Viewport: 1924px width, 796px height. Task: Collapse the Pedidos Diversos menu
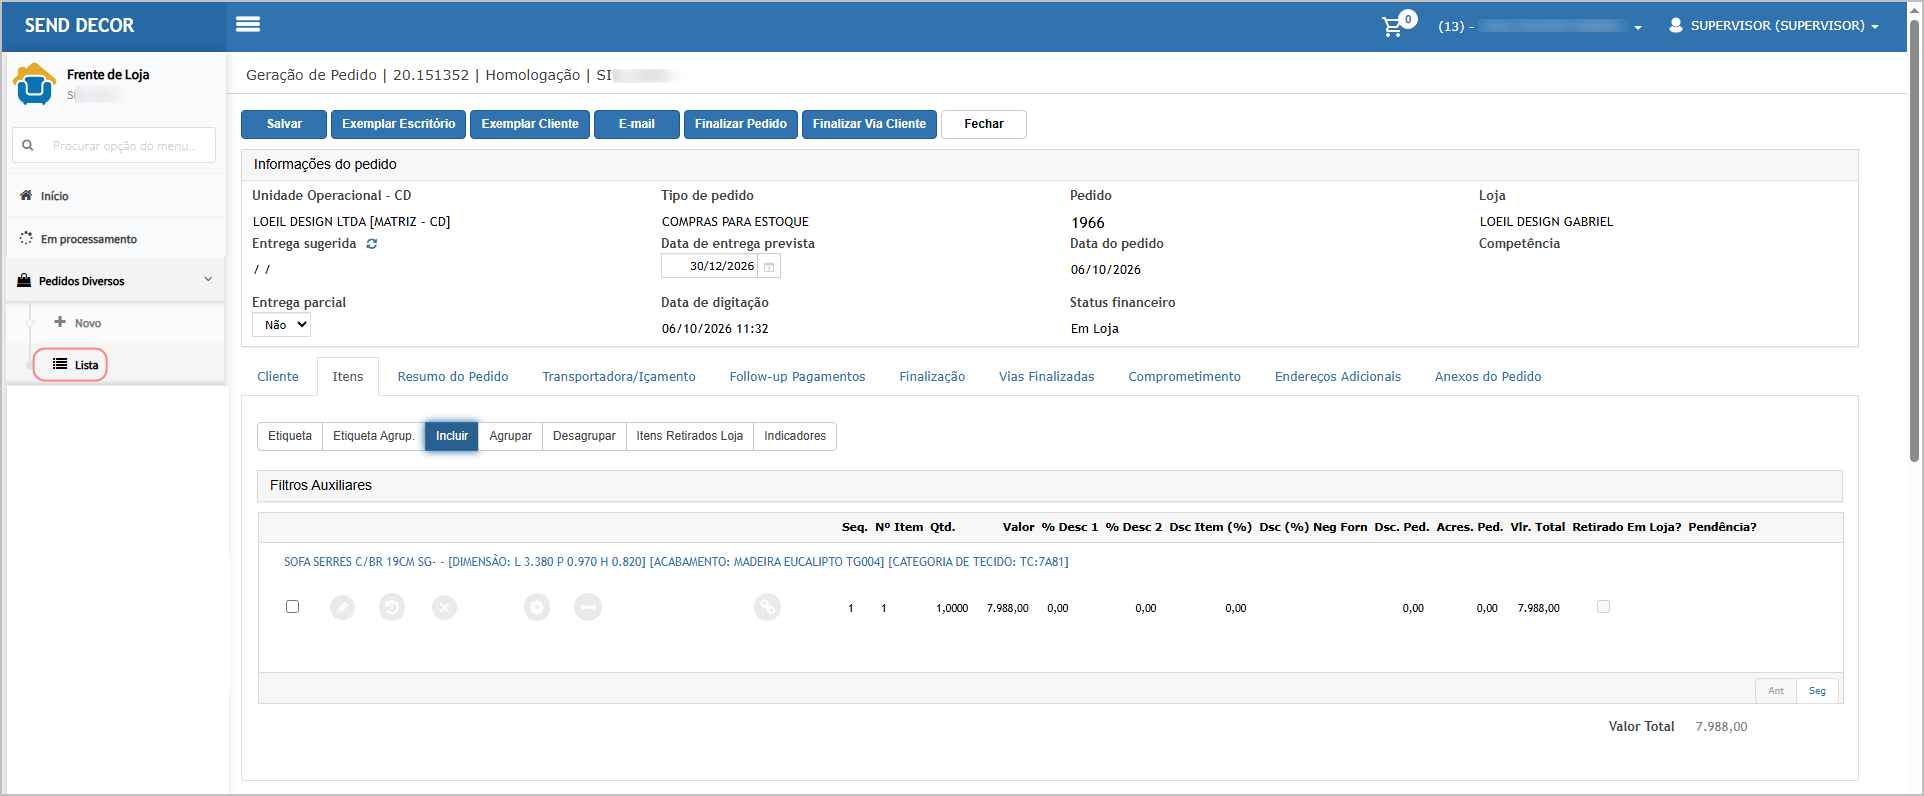[x=115, y=281]
